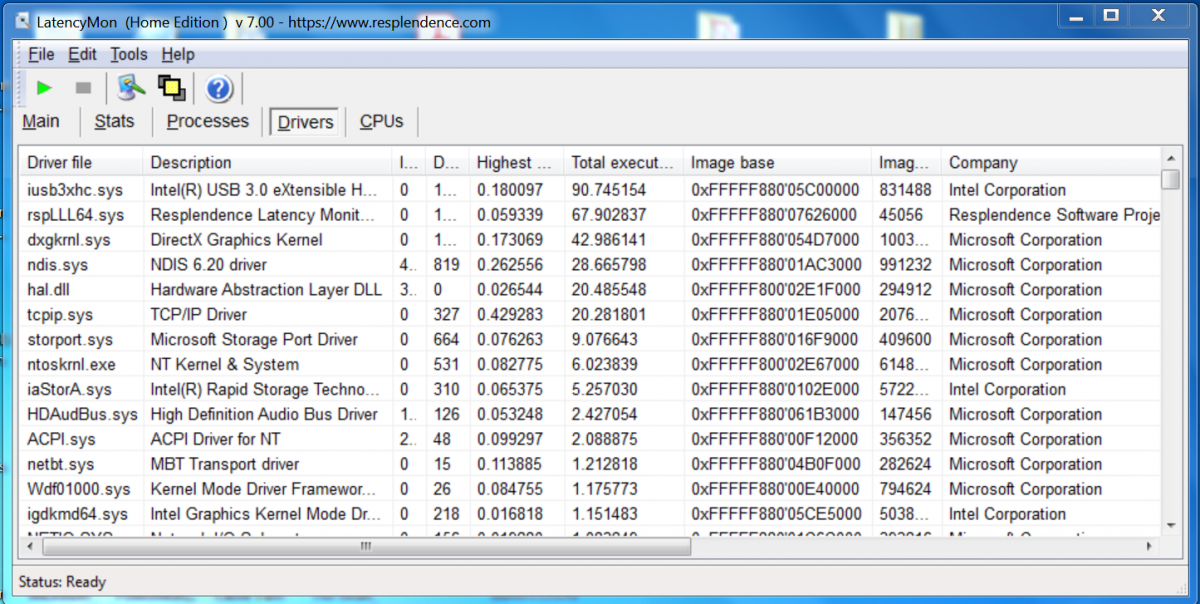Click total execution value 90.745154

(608, 190)
